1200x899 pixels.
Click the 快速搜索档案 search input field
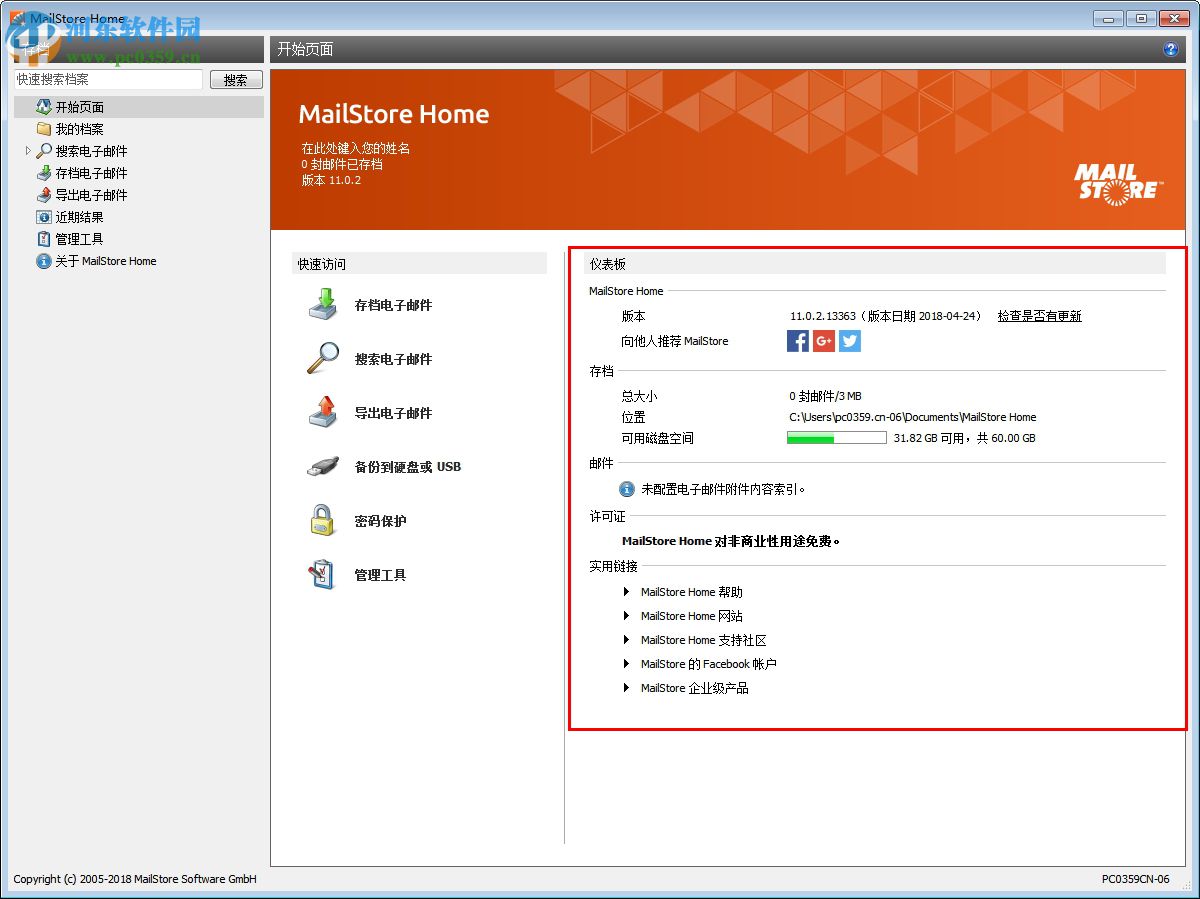[x=108, y=79]
